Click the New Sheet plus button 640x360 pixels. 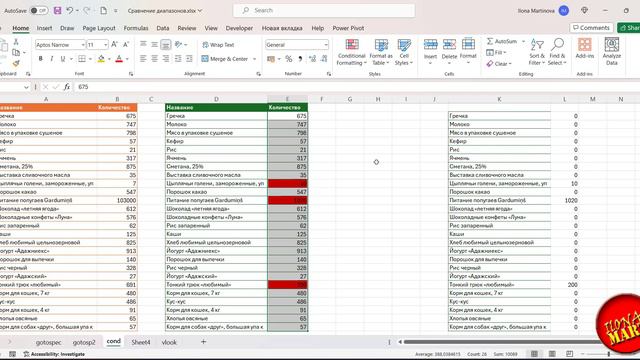click(x=203, y=342)
